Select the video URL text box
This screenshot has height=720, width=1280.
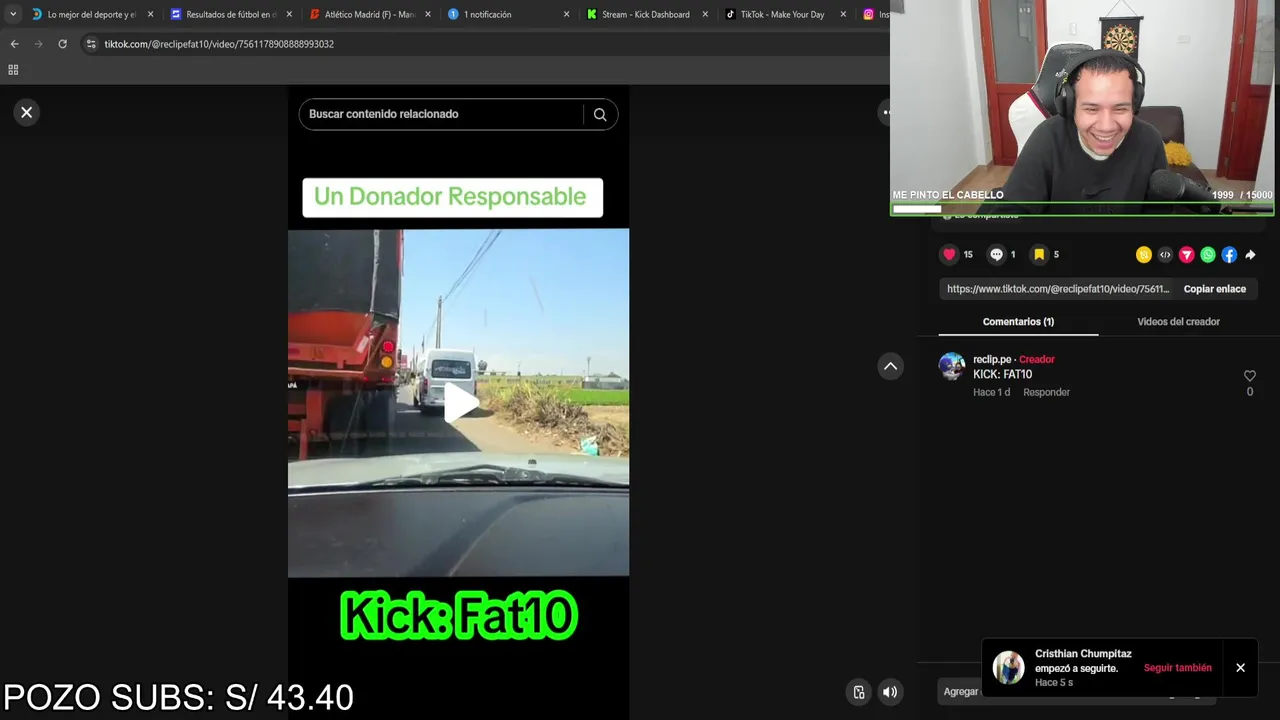tap(1057, 289)
